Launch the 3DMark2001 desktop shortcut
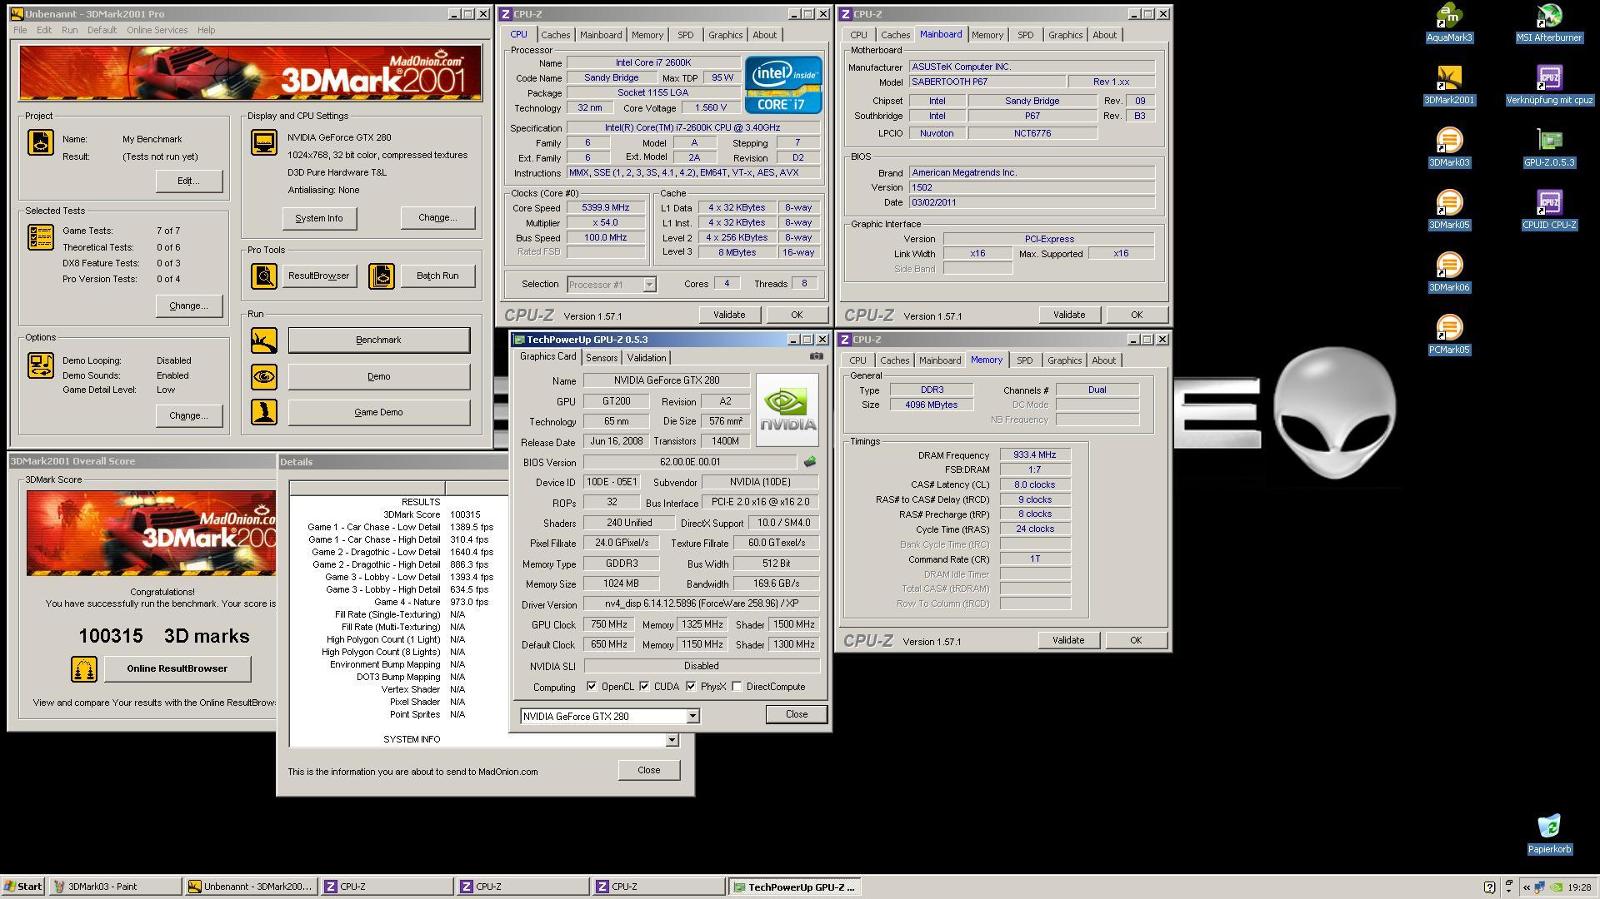Viewport: 1600px width, 899px height. [x=1449, y=85]
